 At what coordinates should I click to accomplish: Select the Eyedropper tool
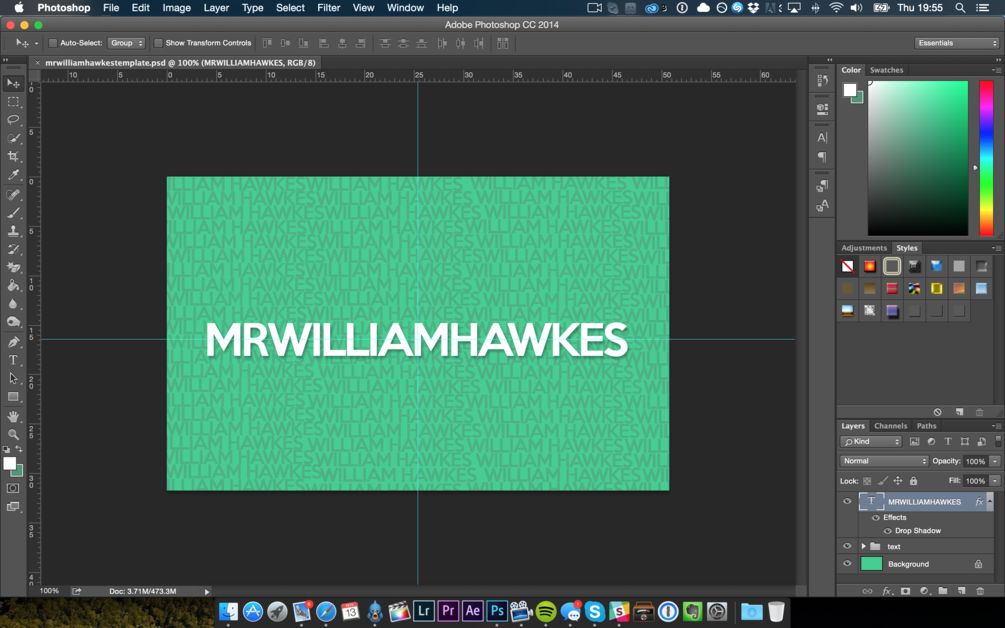click(13, 174)
